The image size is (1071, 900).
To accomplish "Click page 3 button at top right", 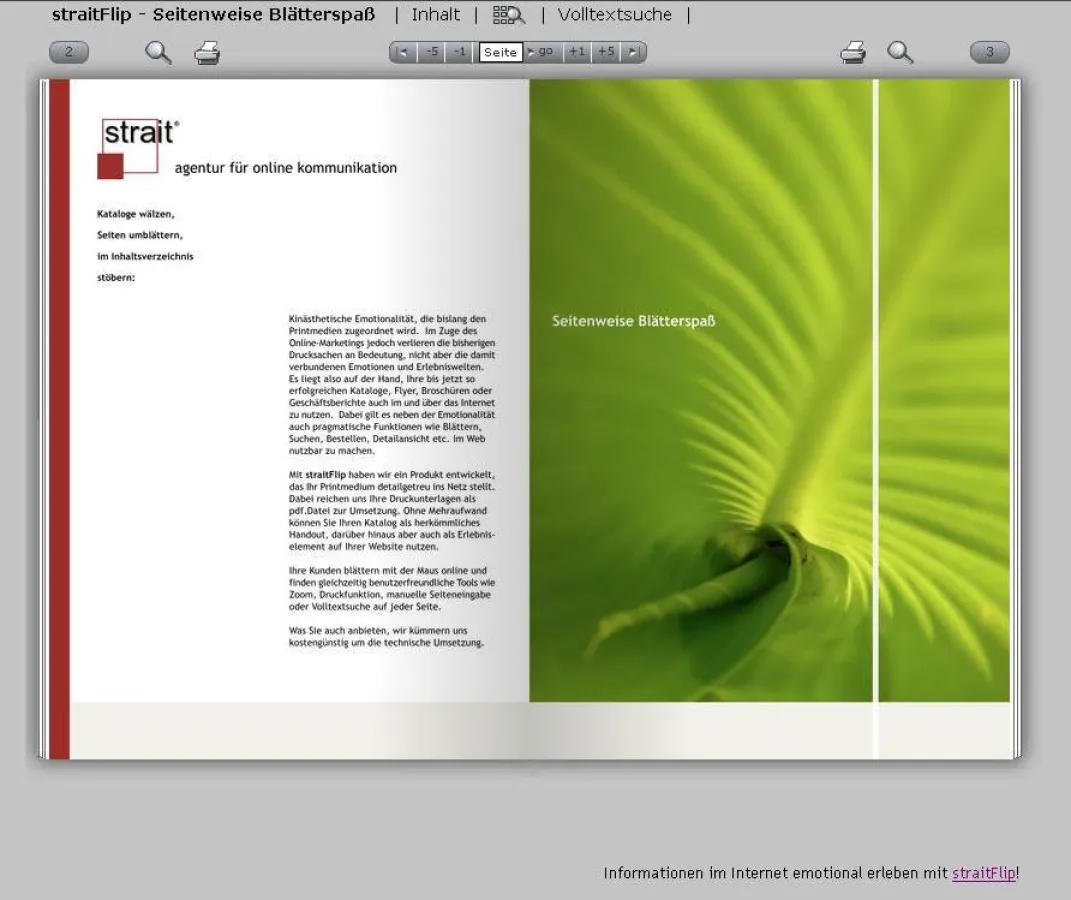I will point(989,53).
